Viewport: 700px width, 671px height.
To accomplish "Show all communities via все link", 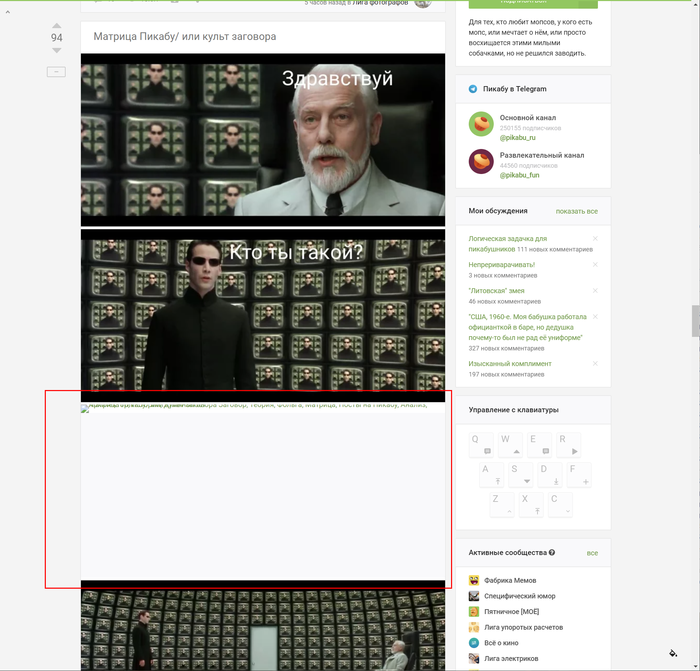I will pyautogui.click(x=592, y=553).
